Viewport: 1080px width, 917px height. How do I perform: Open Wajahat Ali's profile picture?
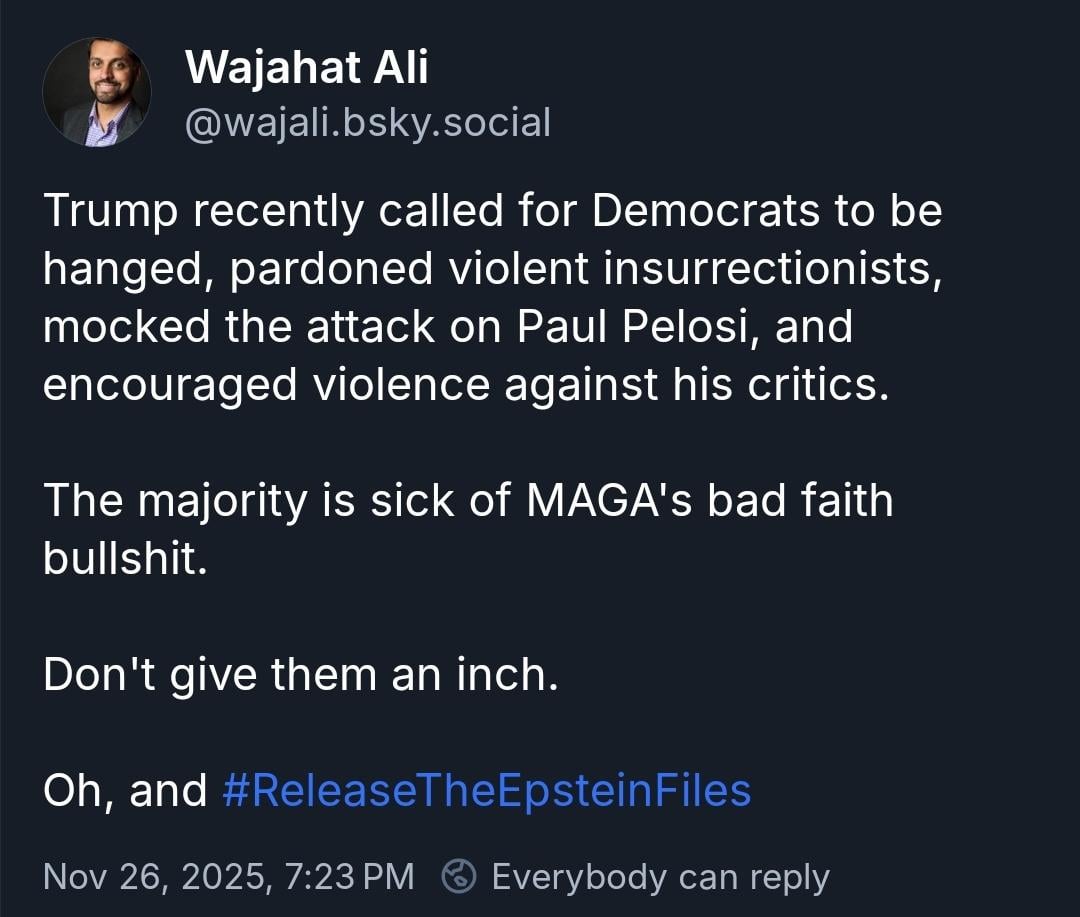[x=96, y=92]
